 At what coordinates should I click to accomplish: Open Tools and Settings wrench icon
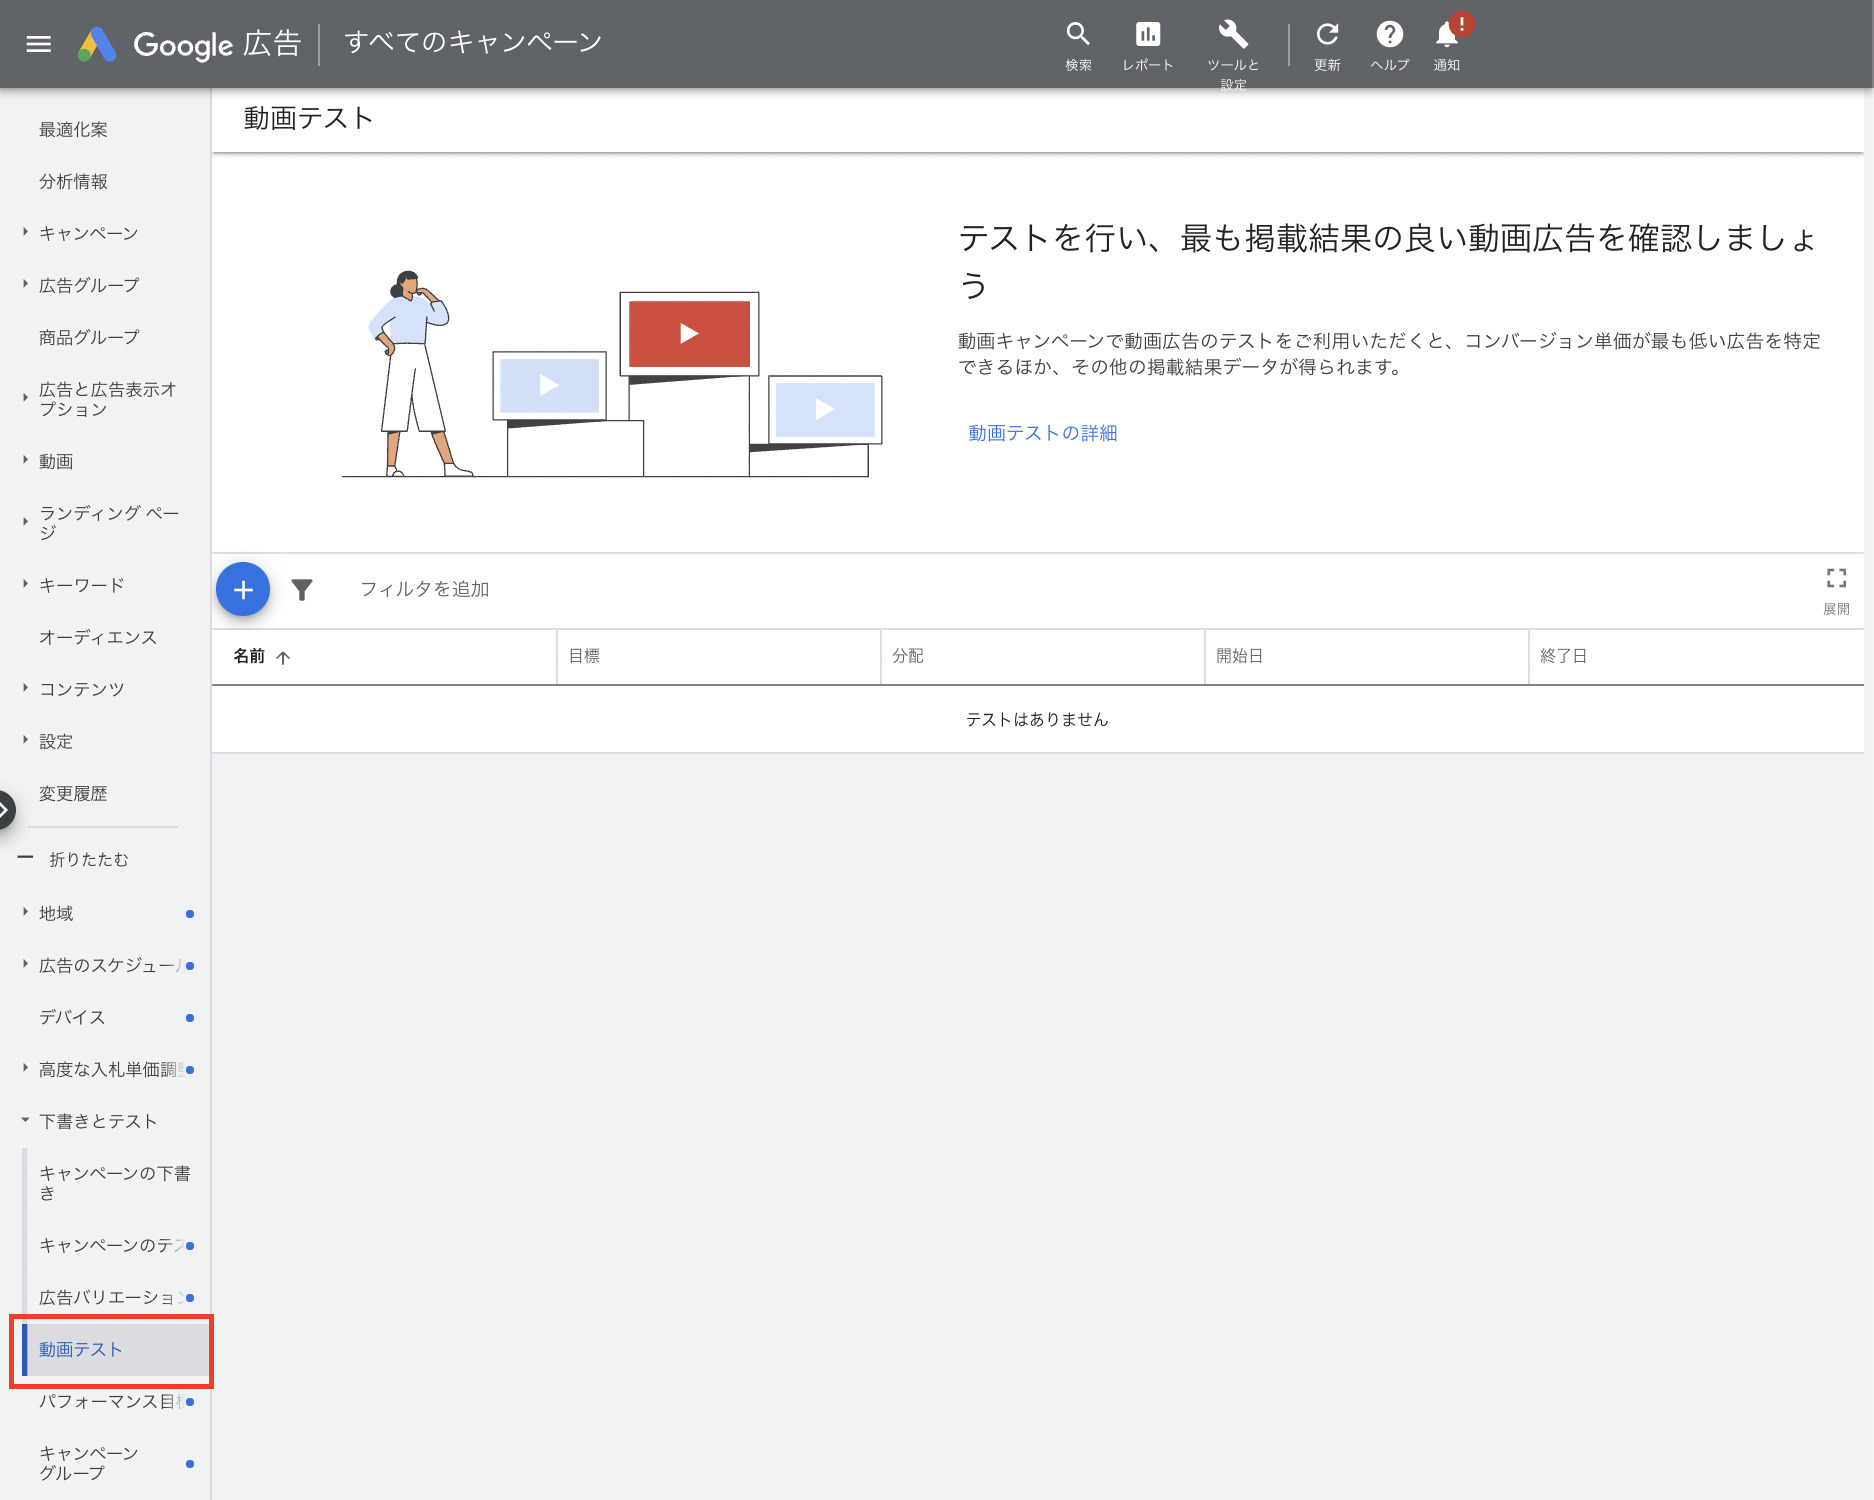1232,36
